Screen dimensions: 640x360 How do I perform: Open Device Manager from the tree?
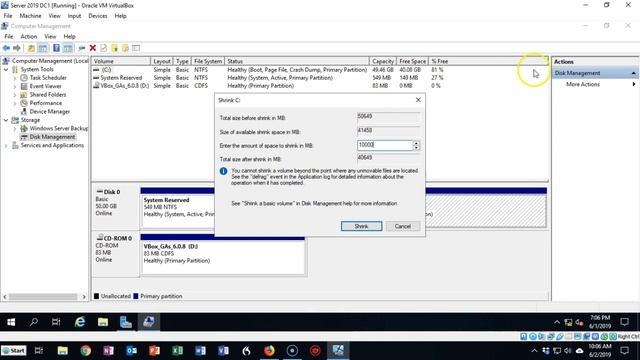pos(49,111)
